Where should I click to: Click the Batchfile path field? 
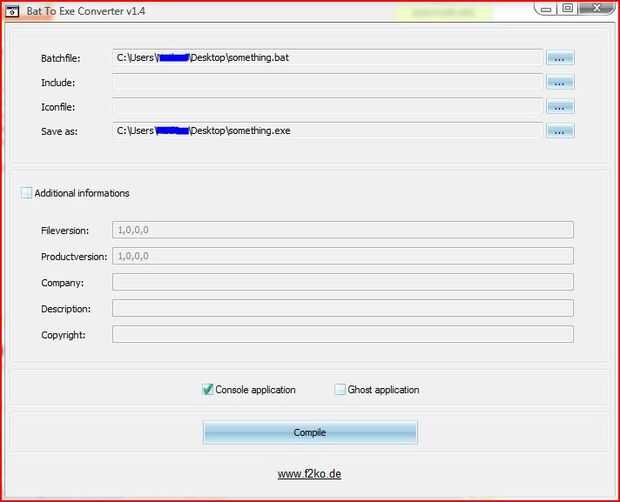[327, 58]
